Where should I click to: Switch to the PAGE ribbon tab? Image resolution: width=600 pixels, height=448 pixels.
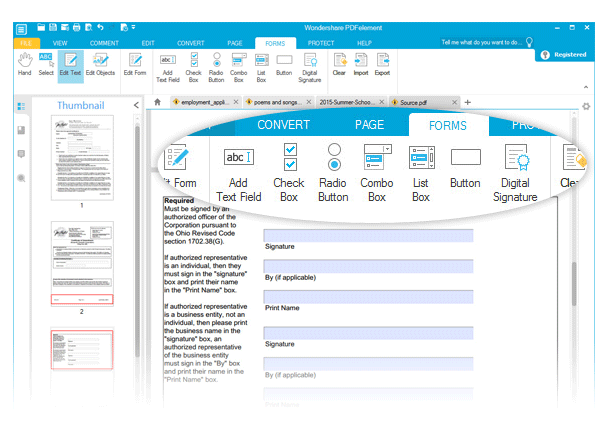tap(235, 43)
